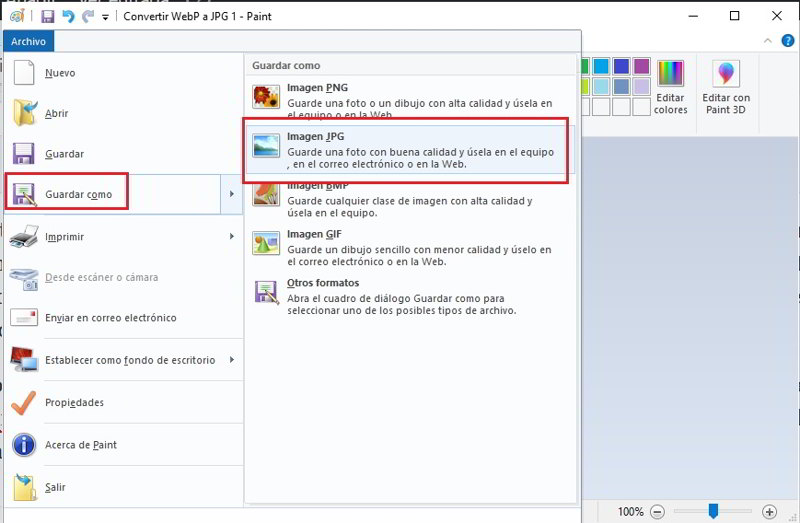Viewport: 800px width, 523px height.
Task: Pick the purple color swatch in palette
Action: pyautogui.click(x=641, y=67)
